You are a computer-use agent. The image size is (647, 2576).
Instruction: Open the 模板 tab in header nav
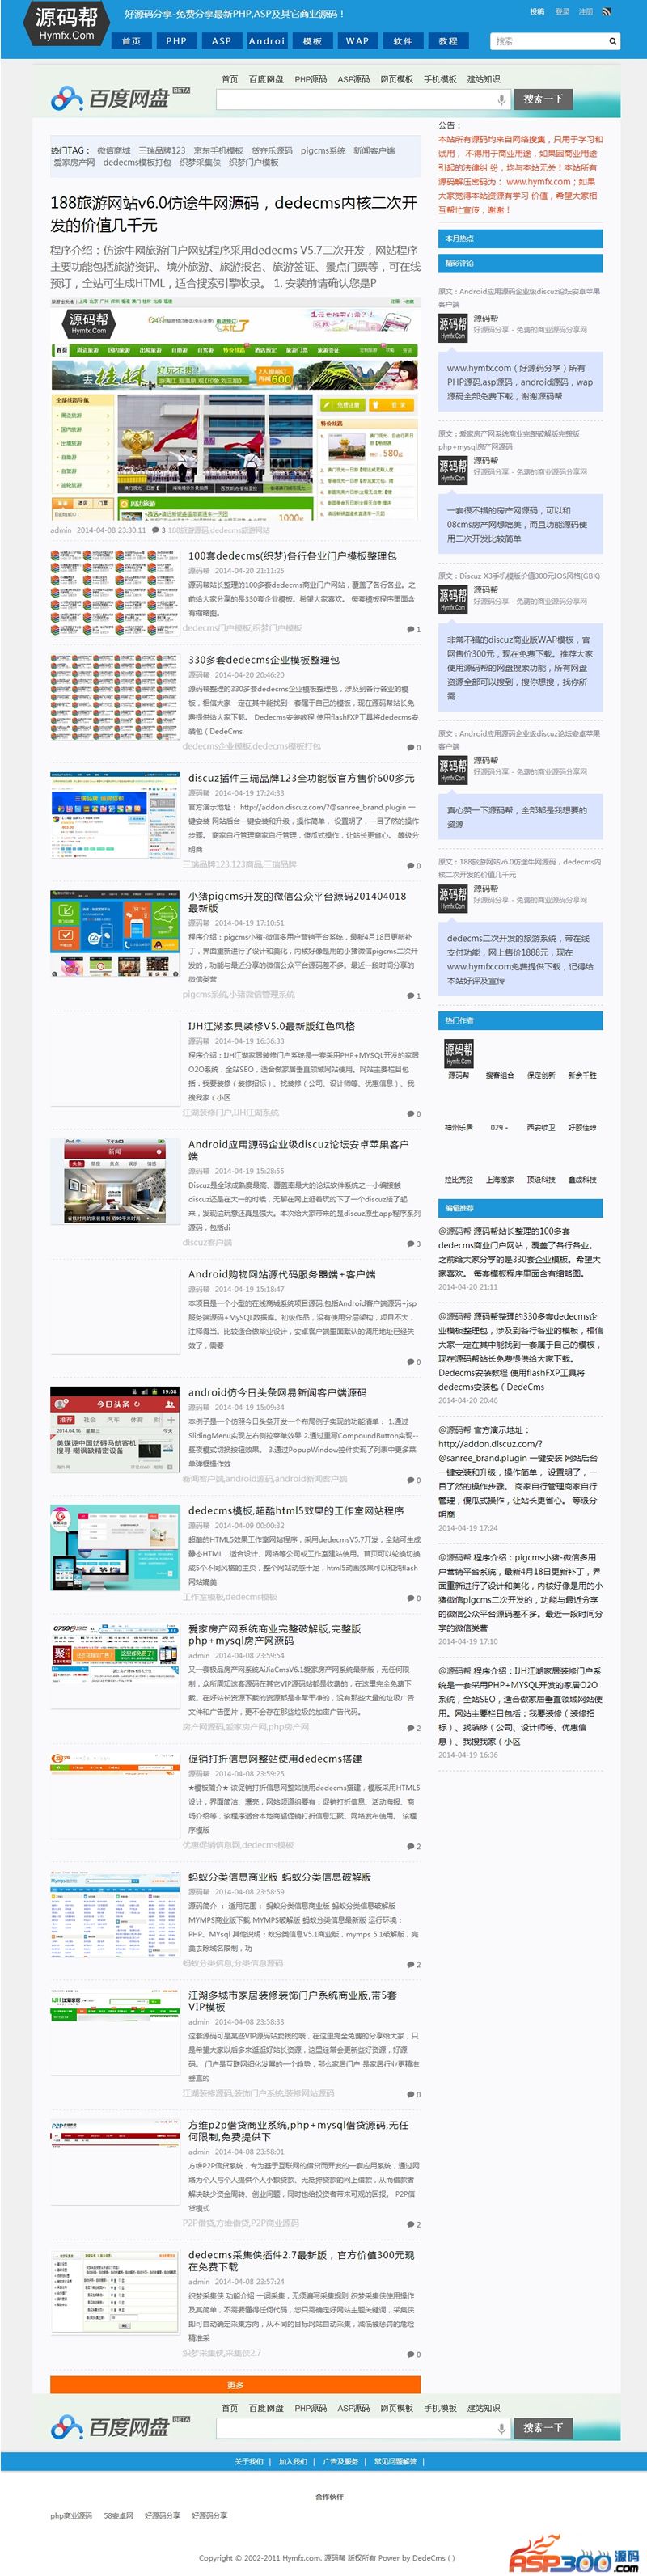[312, 41]
